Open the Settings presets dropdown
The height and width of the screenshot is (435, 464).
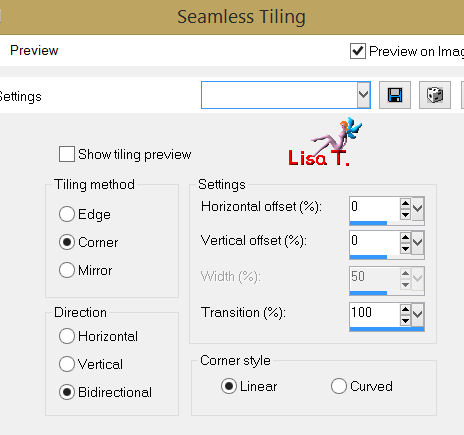364,95
